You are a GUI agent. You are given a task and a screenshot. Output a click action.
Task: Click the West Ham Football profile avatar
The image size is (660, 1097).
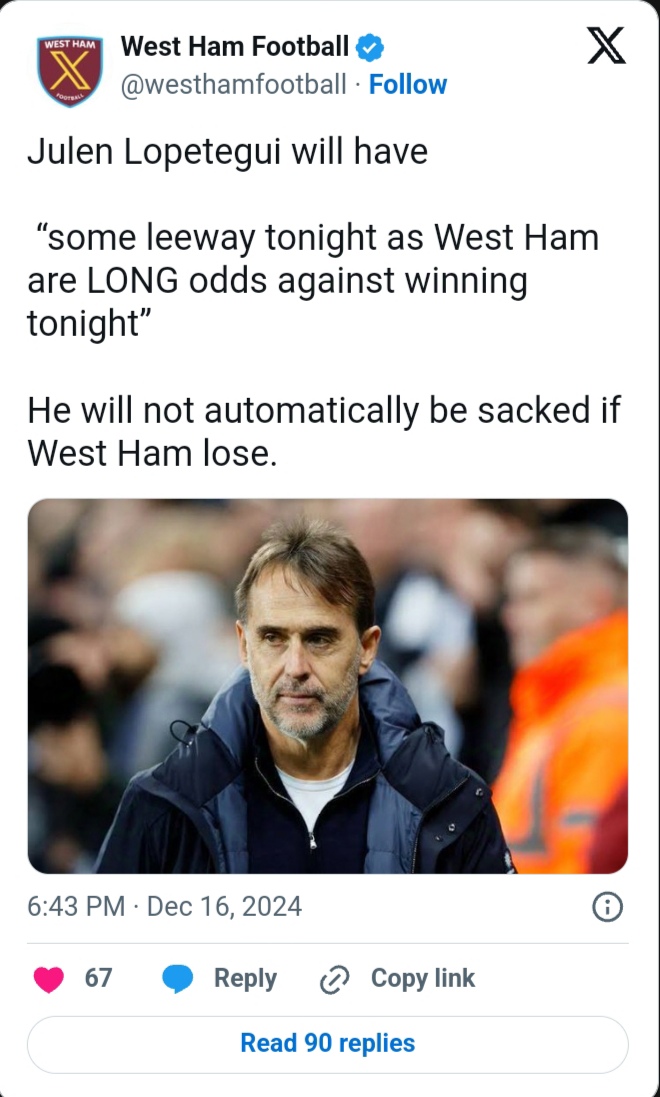[70, 70]
